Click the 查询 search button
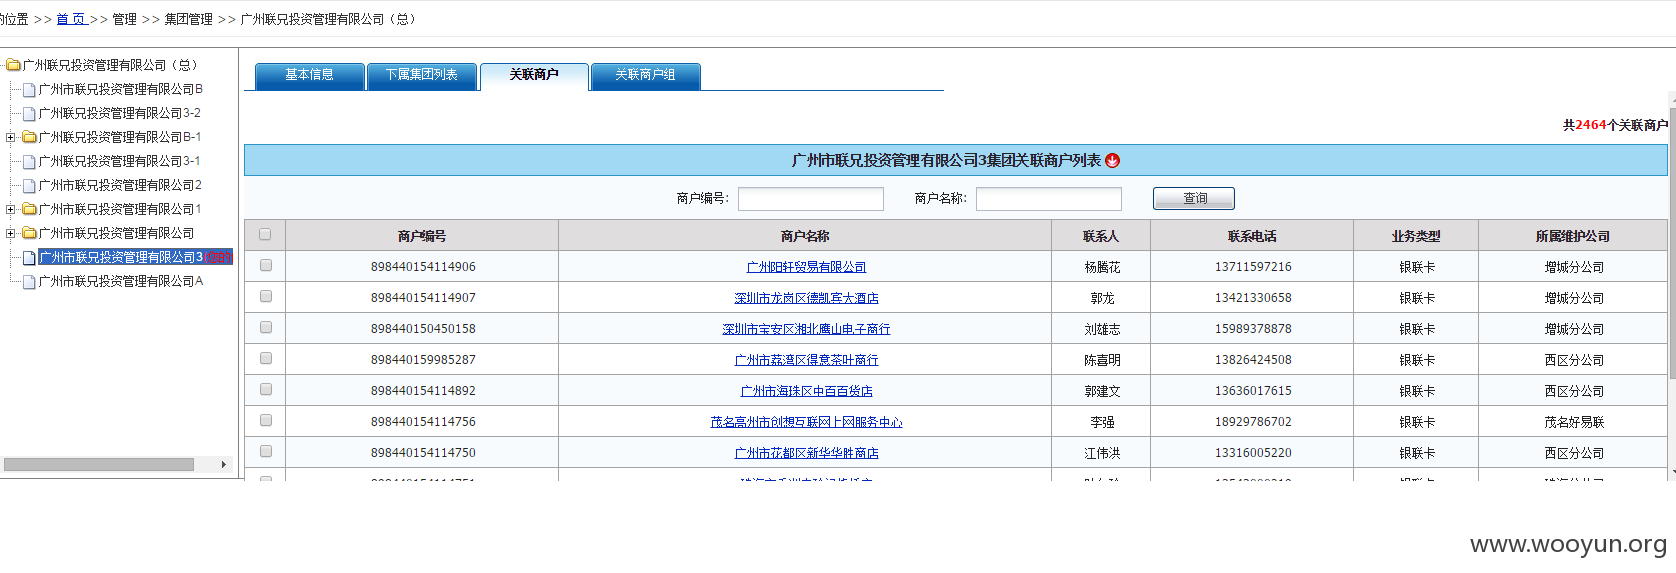The image size is (1676, 573). click(x=1194, y=198)
